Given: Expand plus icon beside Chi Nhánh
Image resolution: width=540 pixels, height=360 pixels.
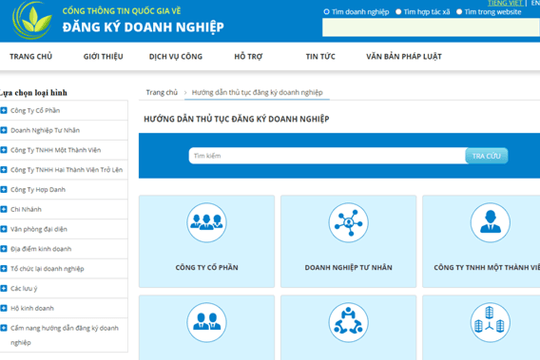Looking at the screenshot, I should click(x=3, y=209).
